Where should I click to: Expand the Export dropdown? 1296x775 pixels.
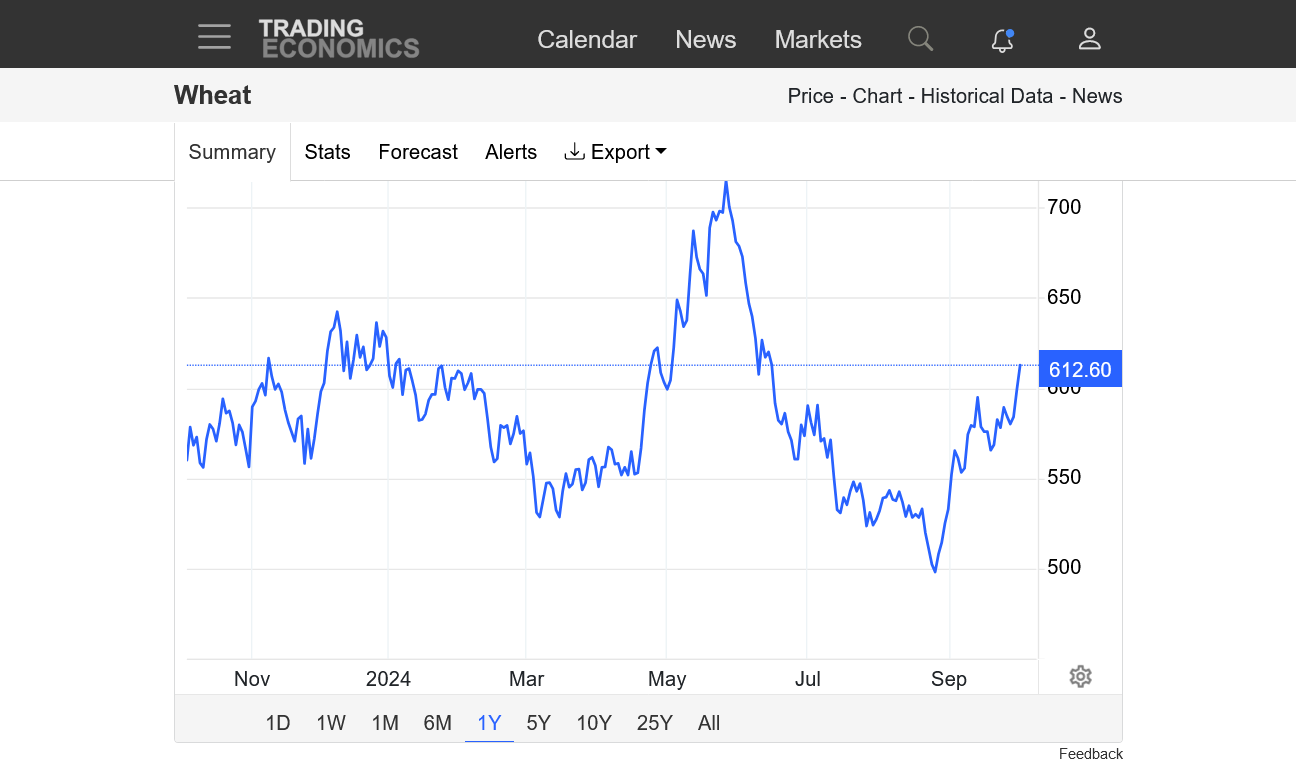(616, 152)
